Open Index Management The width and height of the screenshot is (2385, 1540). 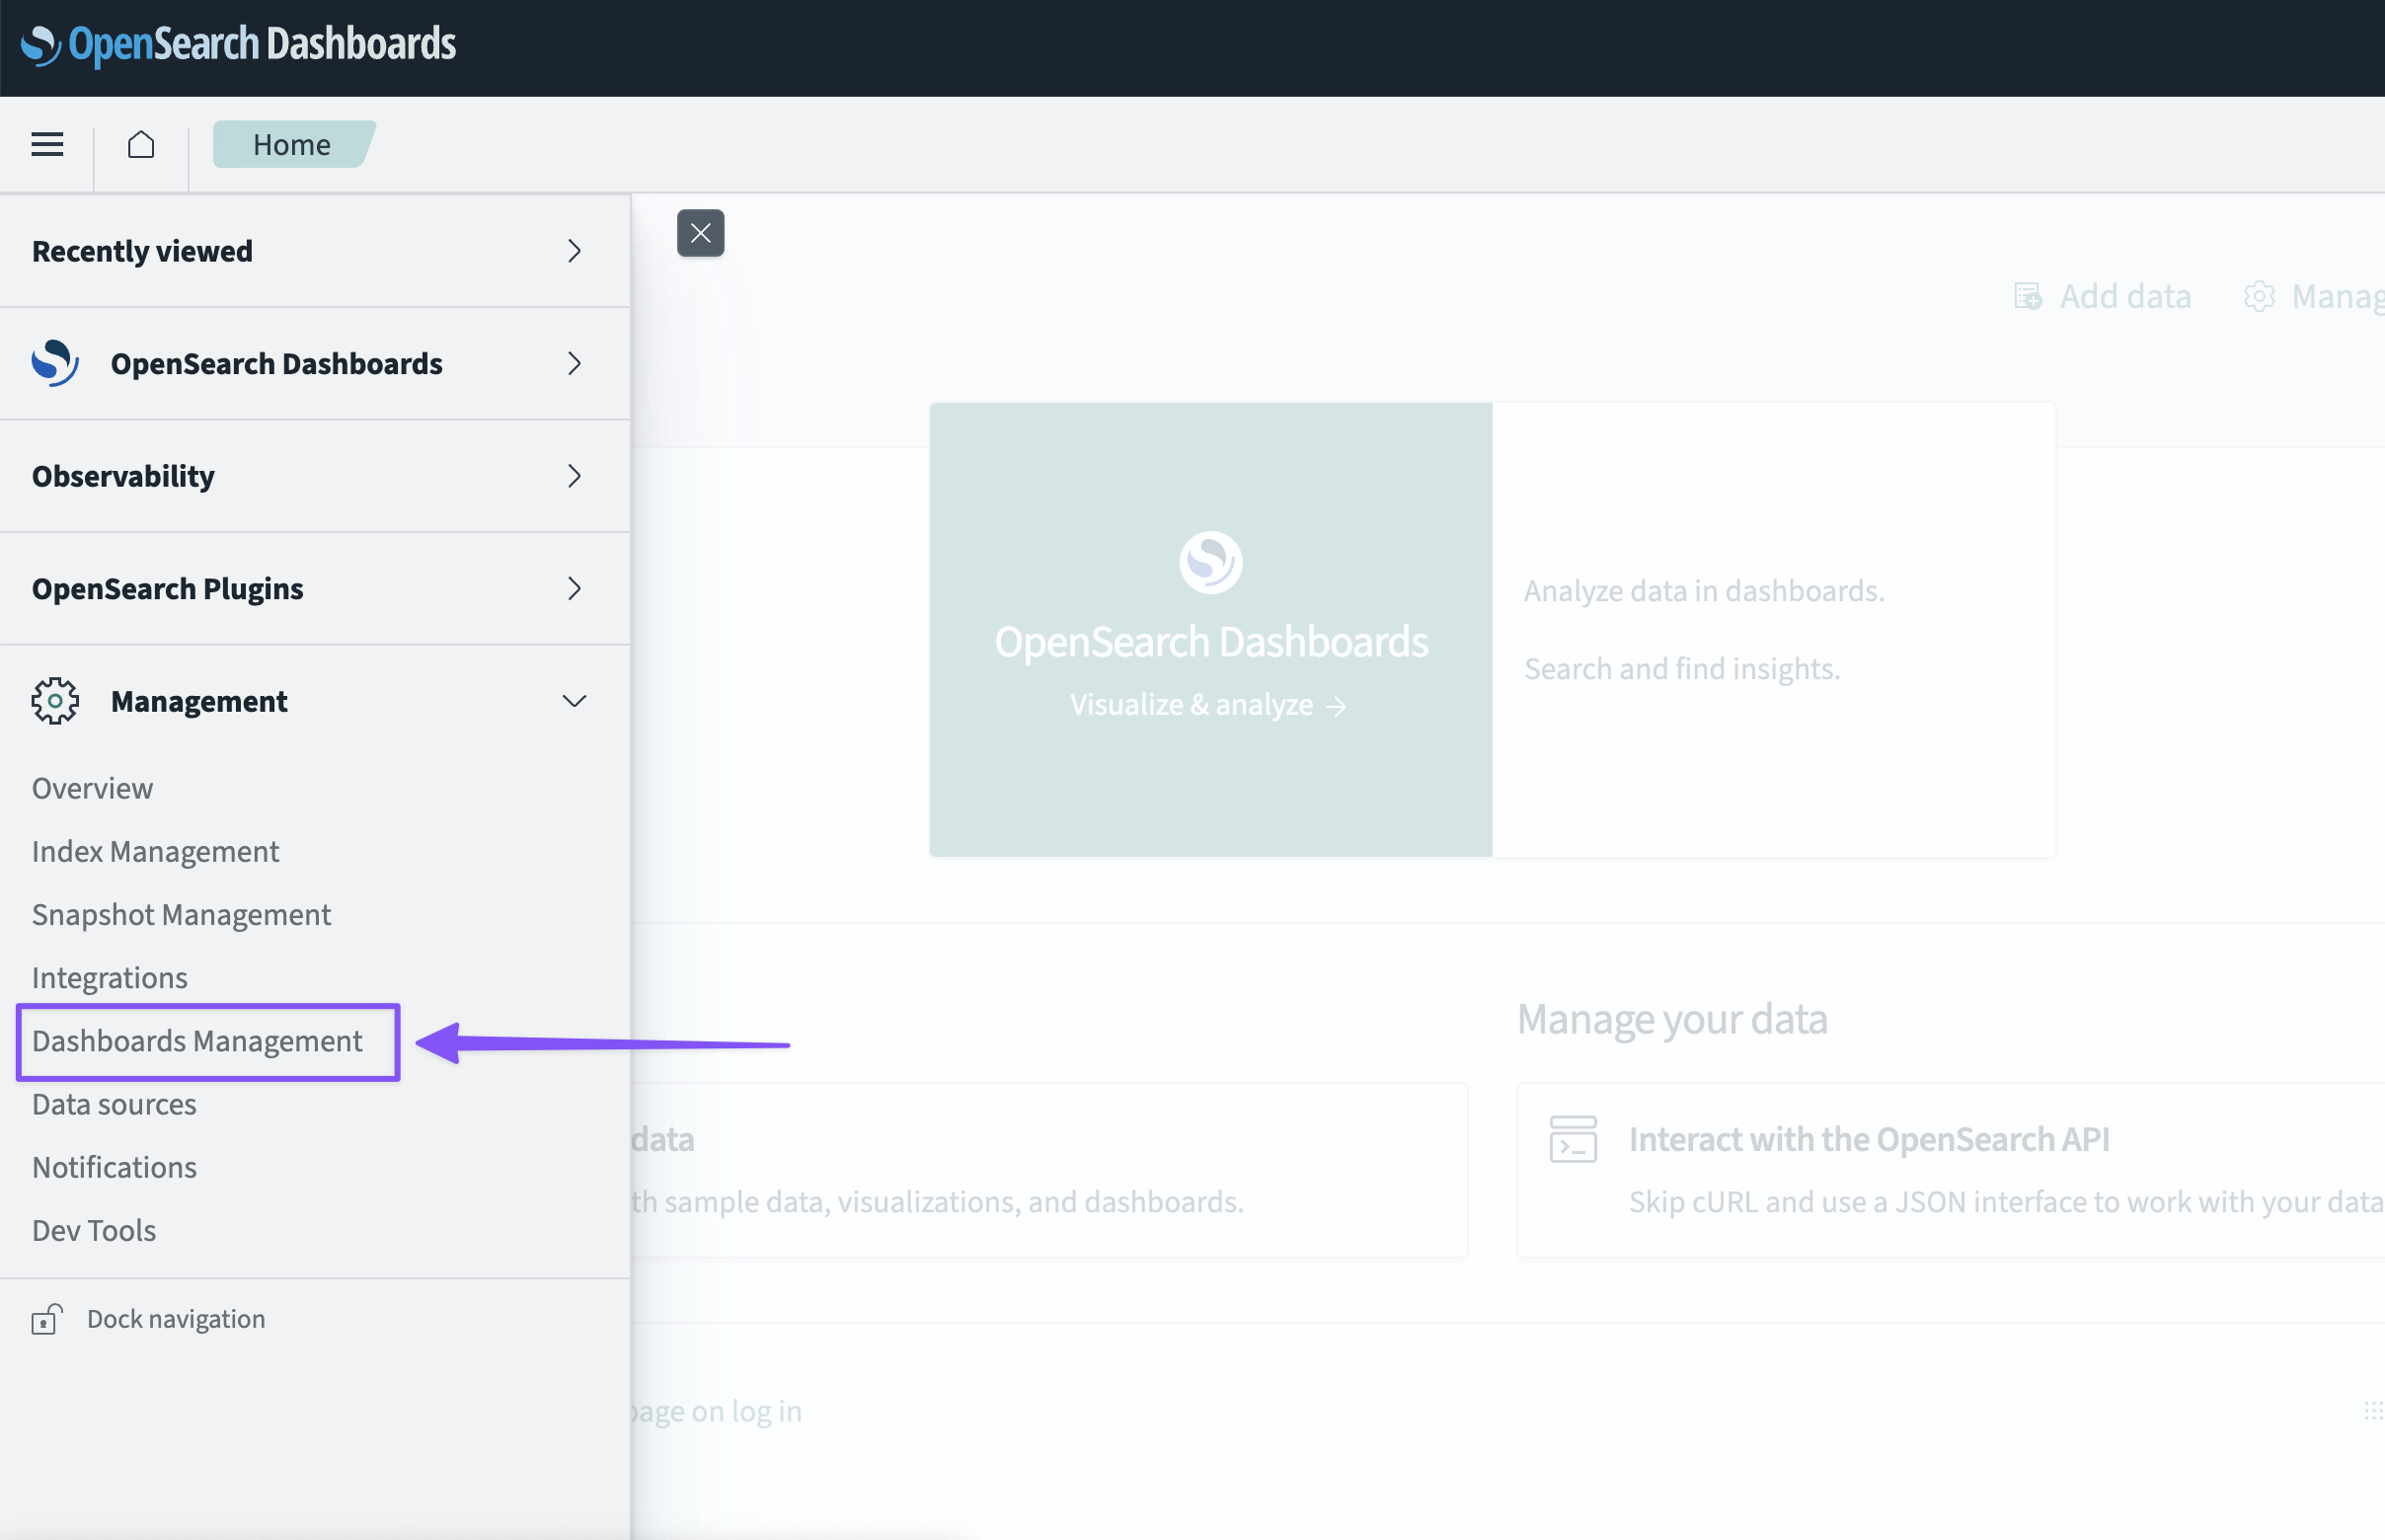[155, 851]
